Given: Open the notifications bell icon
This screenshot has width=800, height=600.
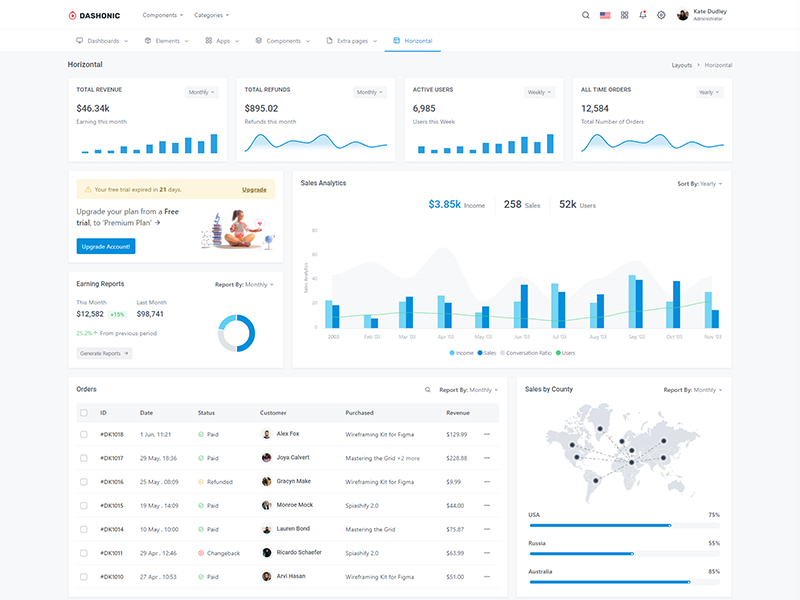Looking at the screenshot, I should [643, 15].
